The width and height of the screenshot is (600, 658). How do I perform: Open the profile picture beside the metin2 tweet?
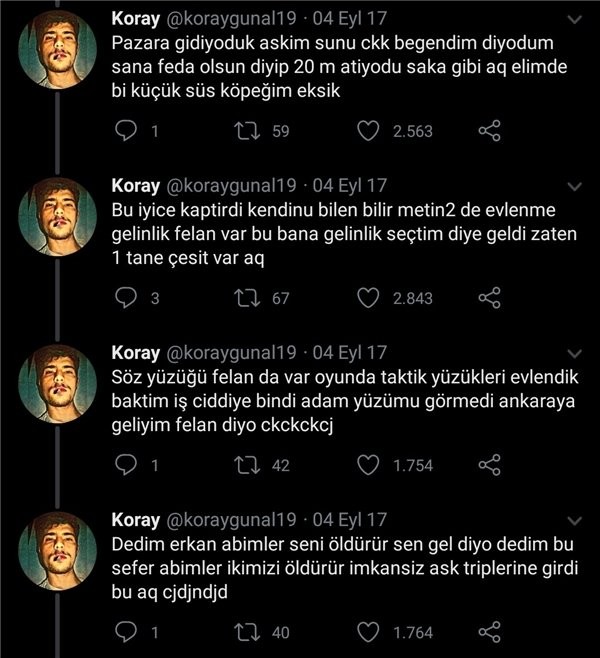click(57, 217)
